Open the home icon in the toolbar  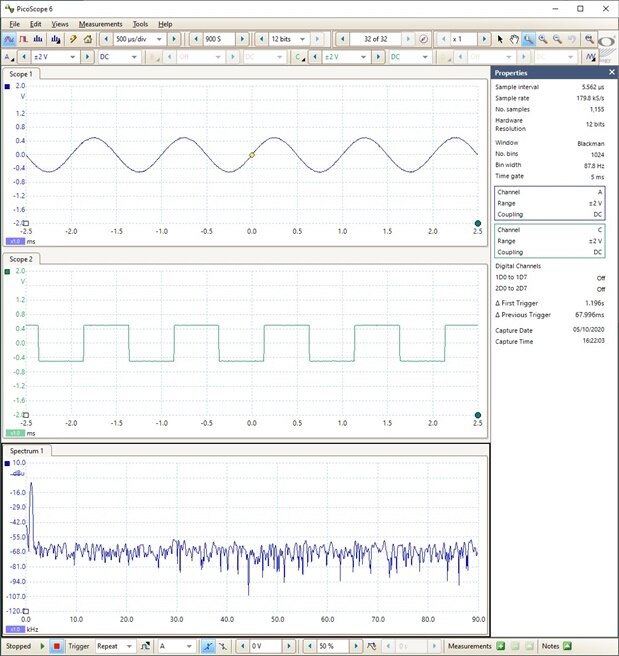[x=88, y=39]
